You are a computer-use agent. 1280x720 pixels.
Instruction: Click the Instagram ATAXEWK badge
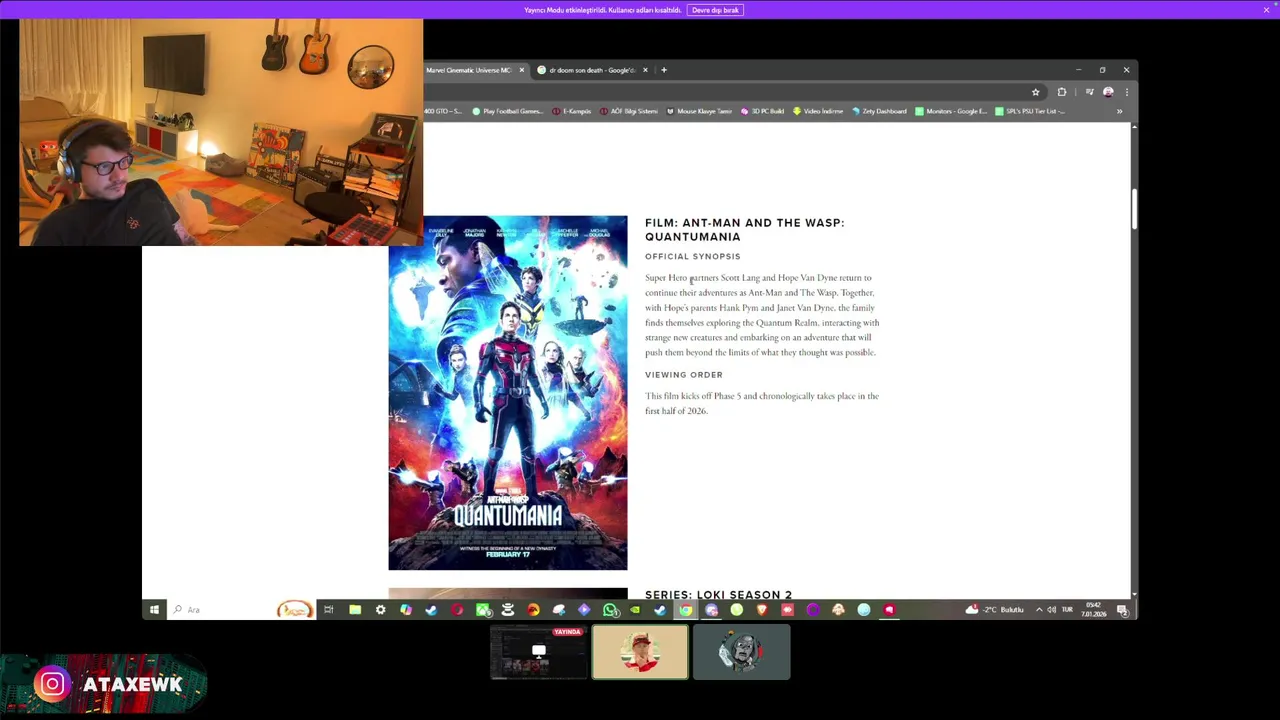click(105, 684)
